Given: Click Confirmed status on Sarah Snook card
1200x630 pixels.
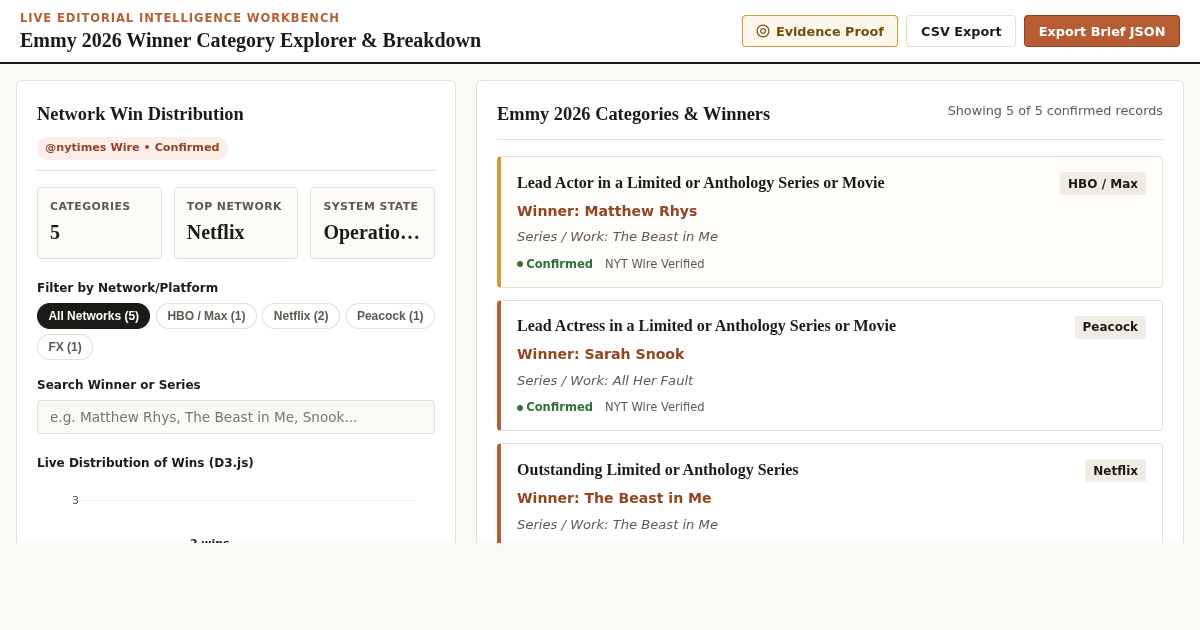Looking at the screenshot, I should coord(555,407).
